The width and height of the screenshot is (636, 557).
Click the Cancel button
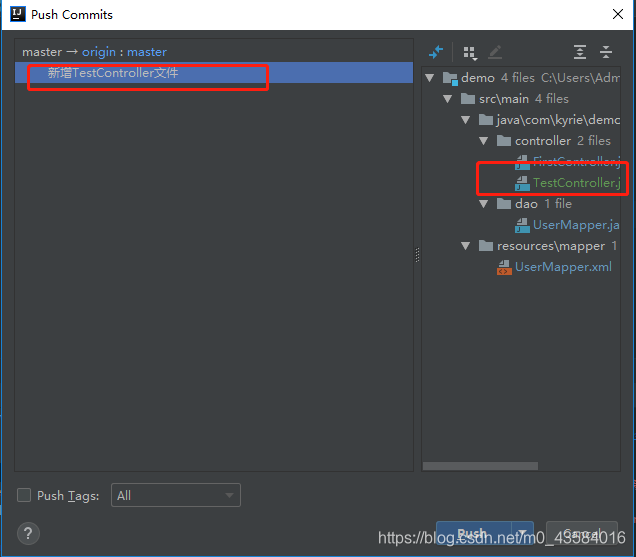click(582, 532)
